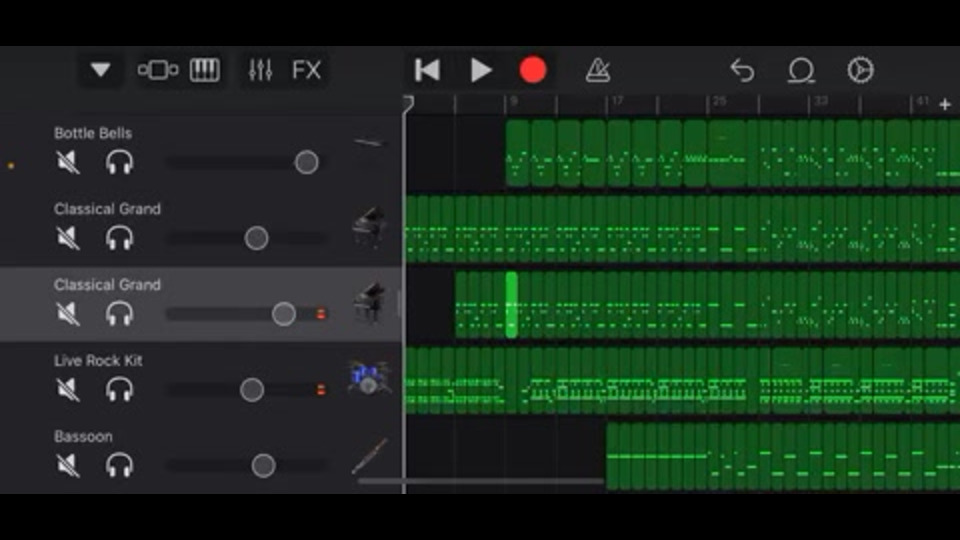Solo the first Classical Grand track
960x540 pixels.
[x=119, y=238]
